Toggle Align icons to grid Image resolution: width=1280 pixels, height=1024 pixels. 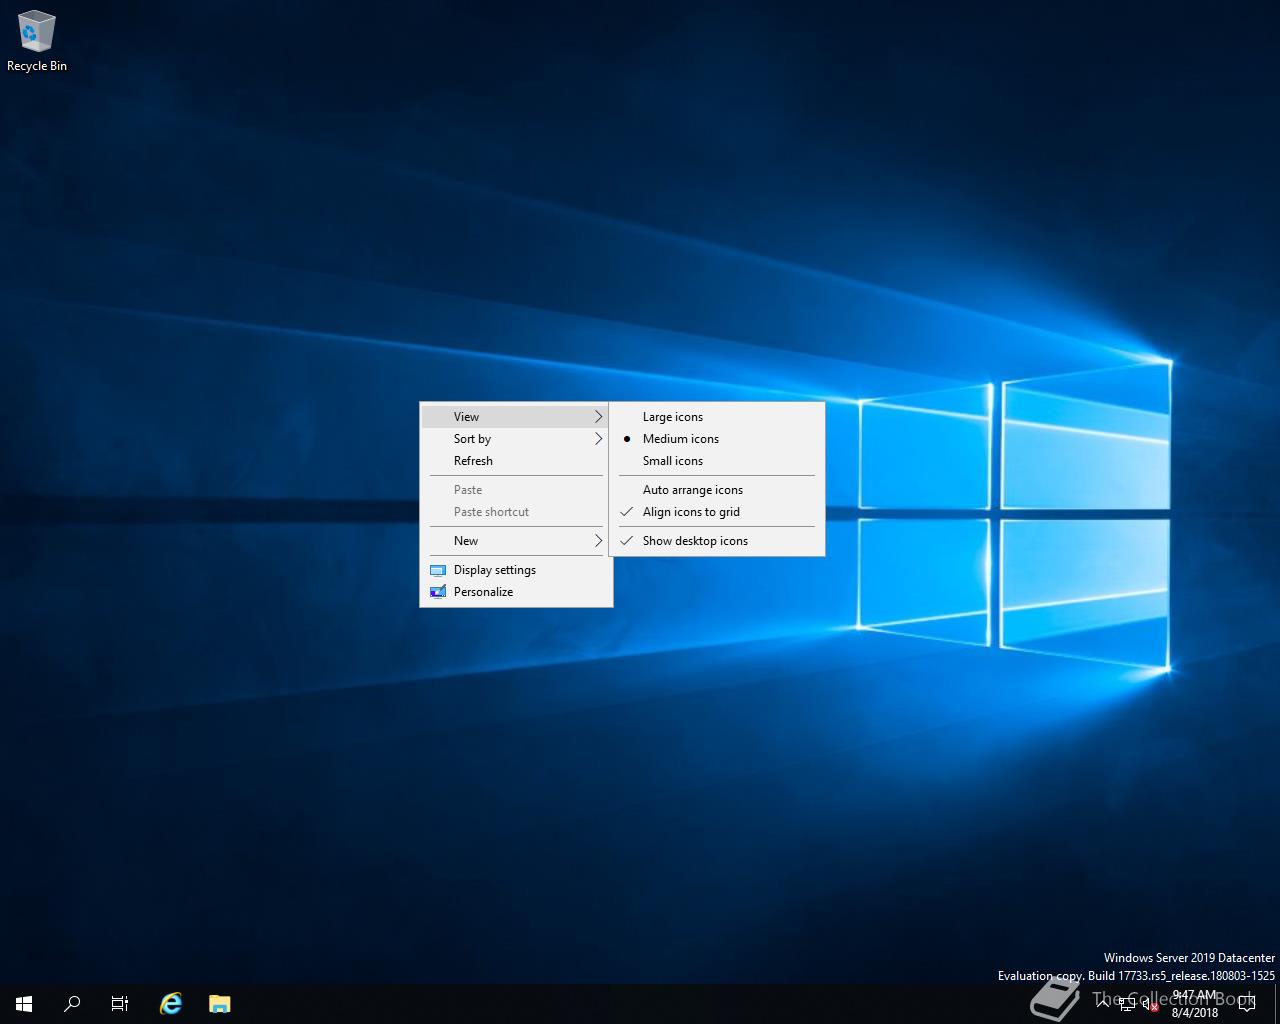717,512
